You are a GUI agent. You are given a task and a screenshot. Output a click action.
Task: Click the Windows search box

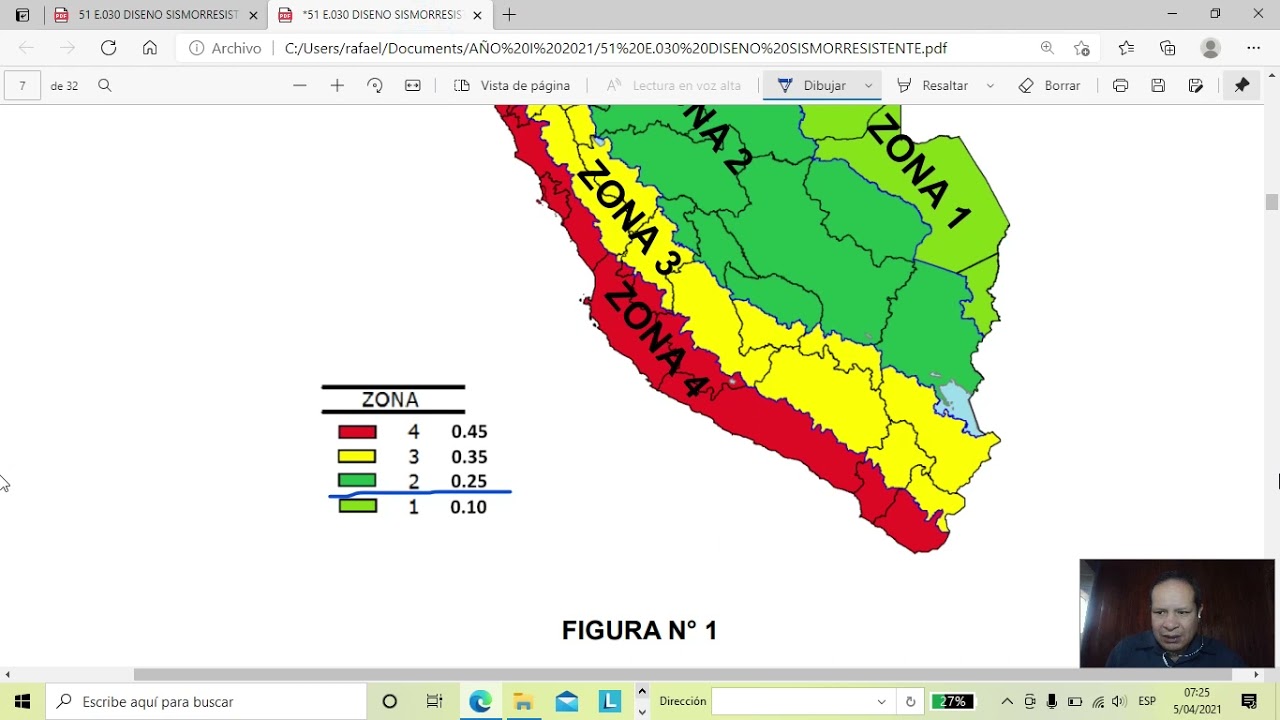pos(206,702)
